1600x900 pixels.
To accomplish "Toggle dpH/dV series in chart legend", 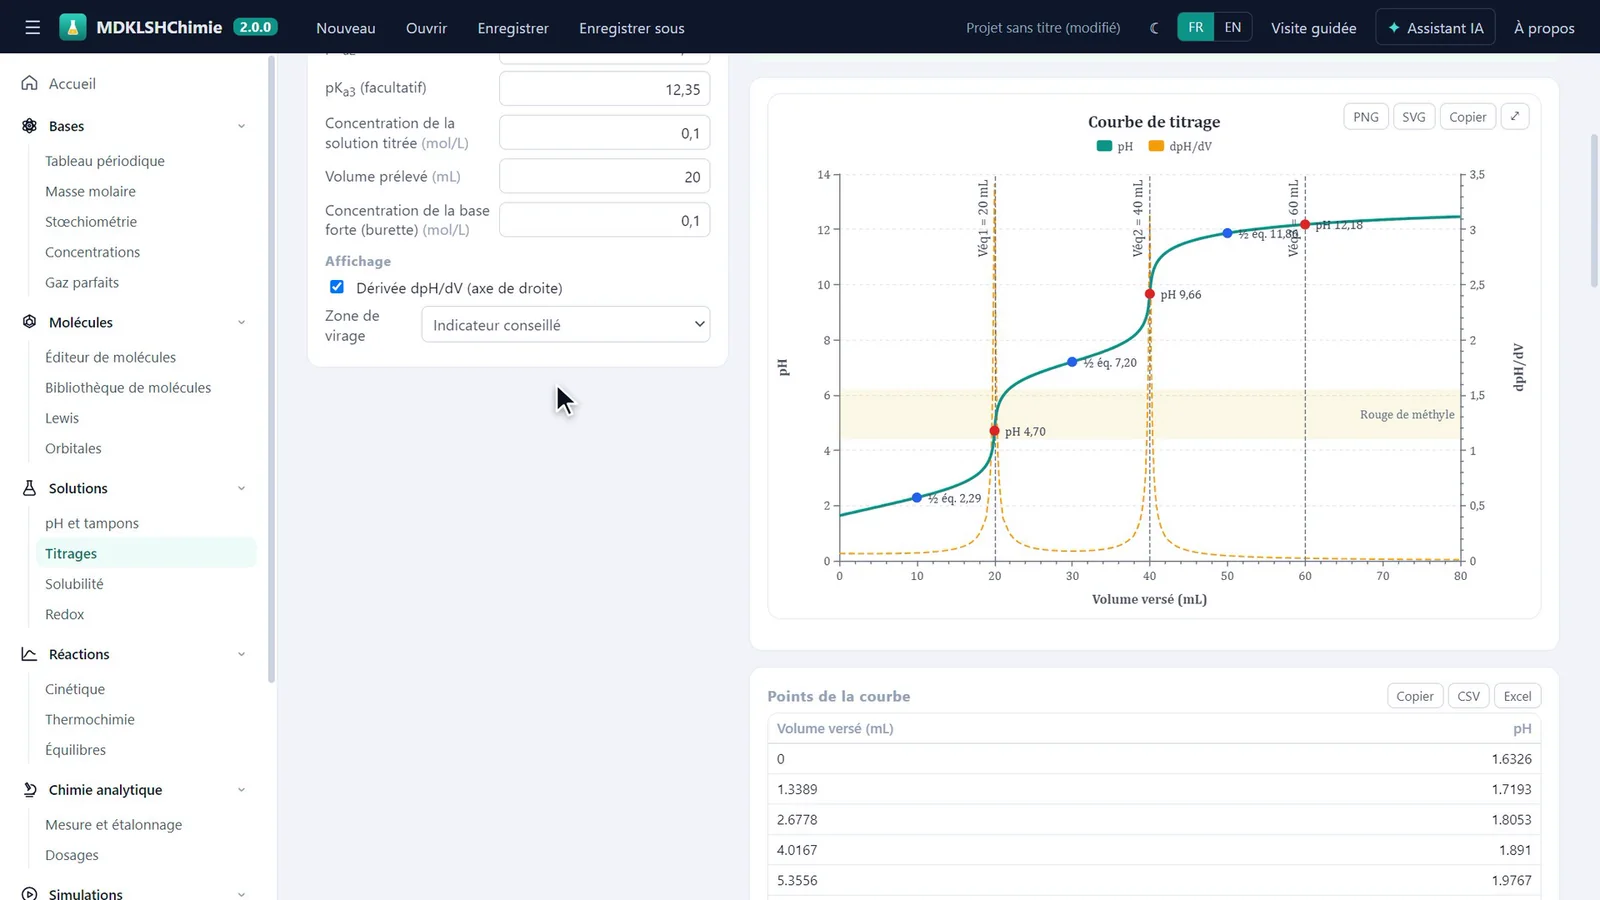I will (1180, 146).
